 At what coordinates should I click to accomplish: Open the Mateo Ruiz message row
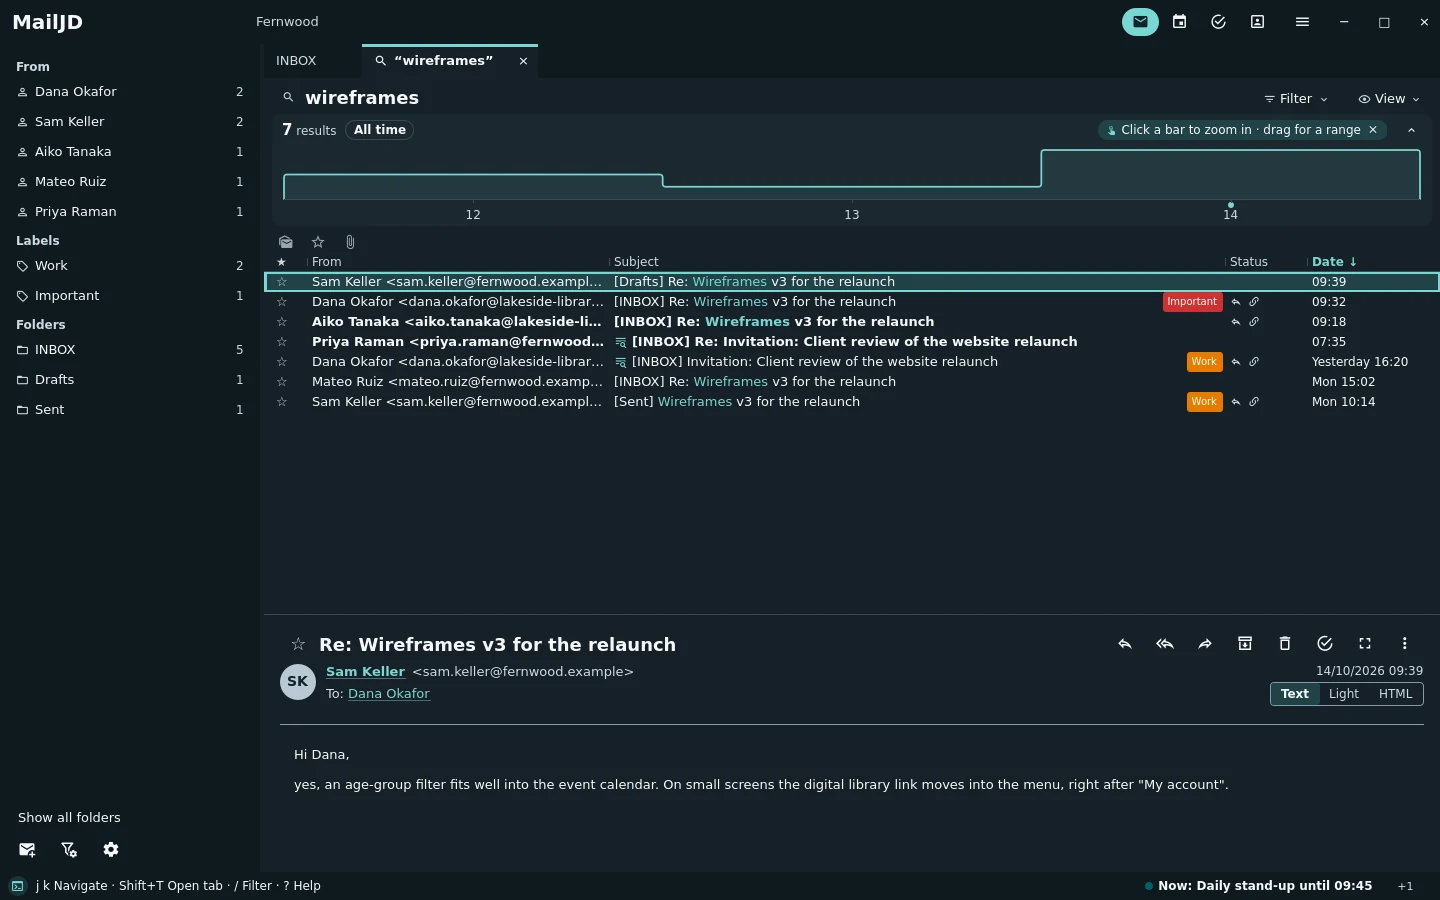click(852, 382)
